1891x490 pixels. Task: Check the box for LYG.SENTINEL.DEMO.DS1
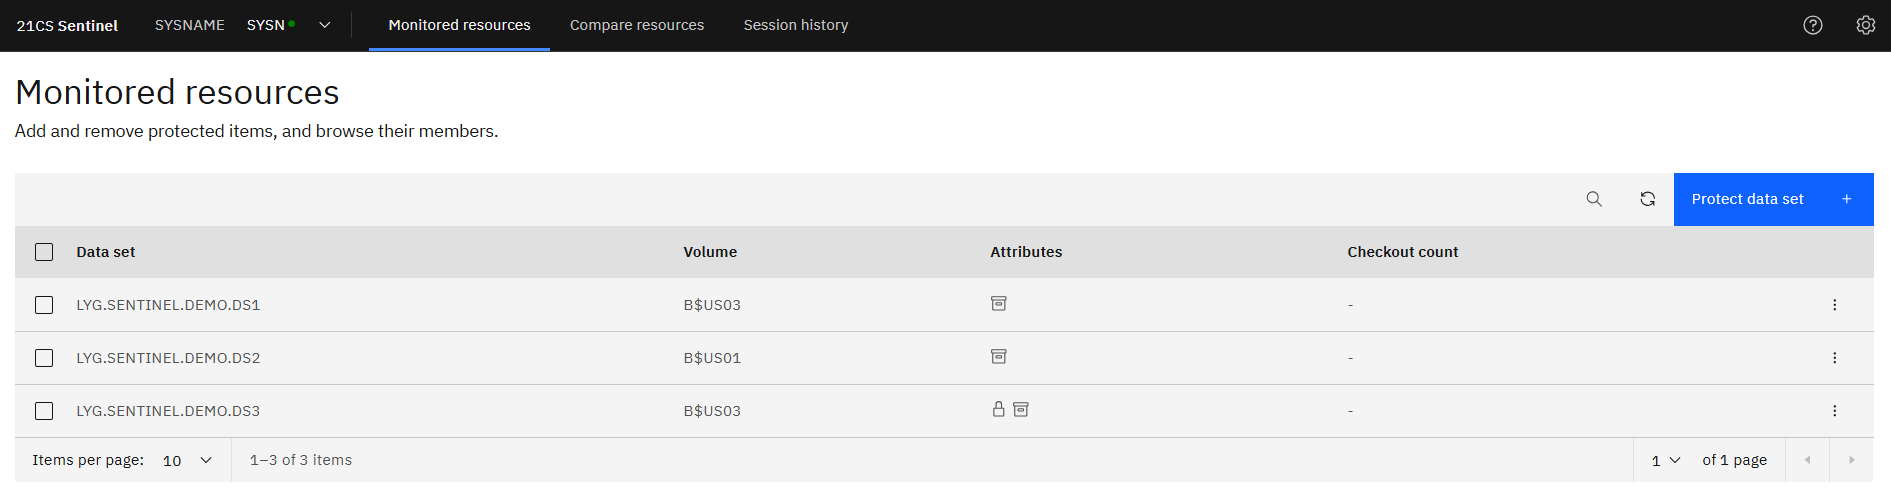tap(44, 305)
